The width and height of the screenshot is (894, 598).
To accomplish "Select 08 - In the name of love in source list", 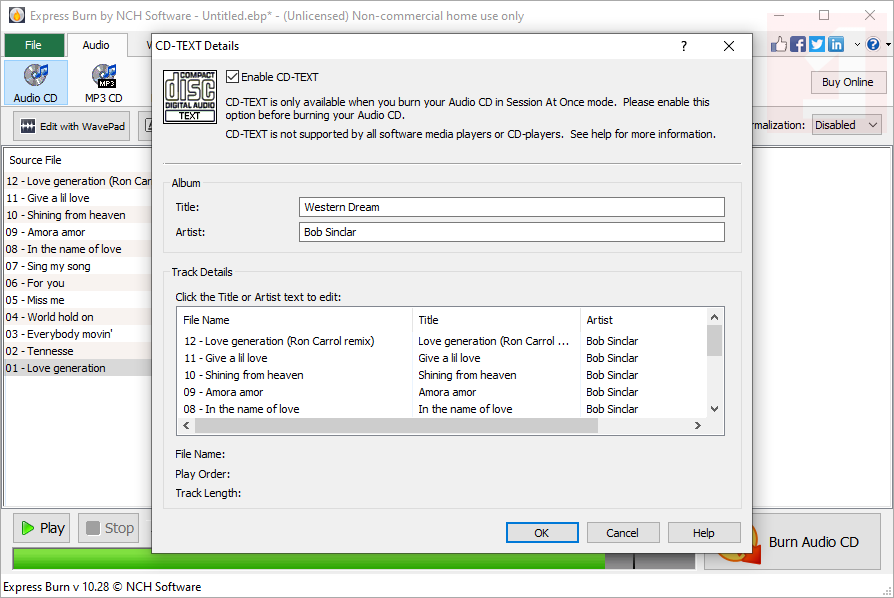I will (78, 249).
